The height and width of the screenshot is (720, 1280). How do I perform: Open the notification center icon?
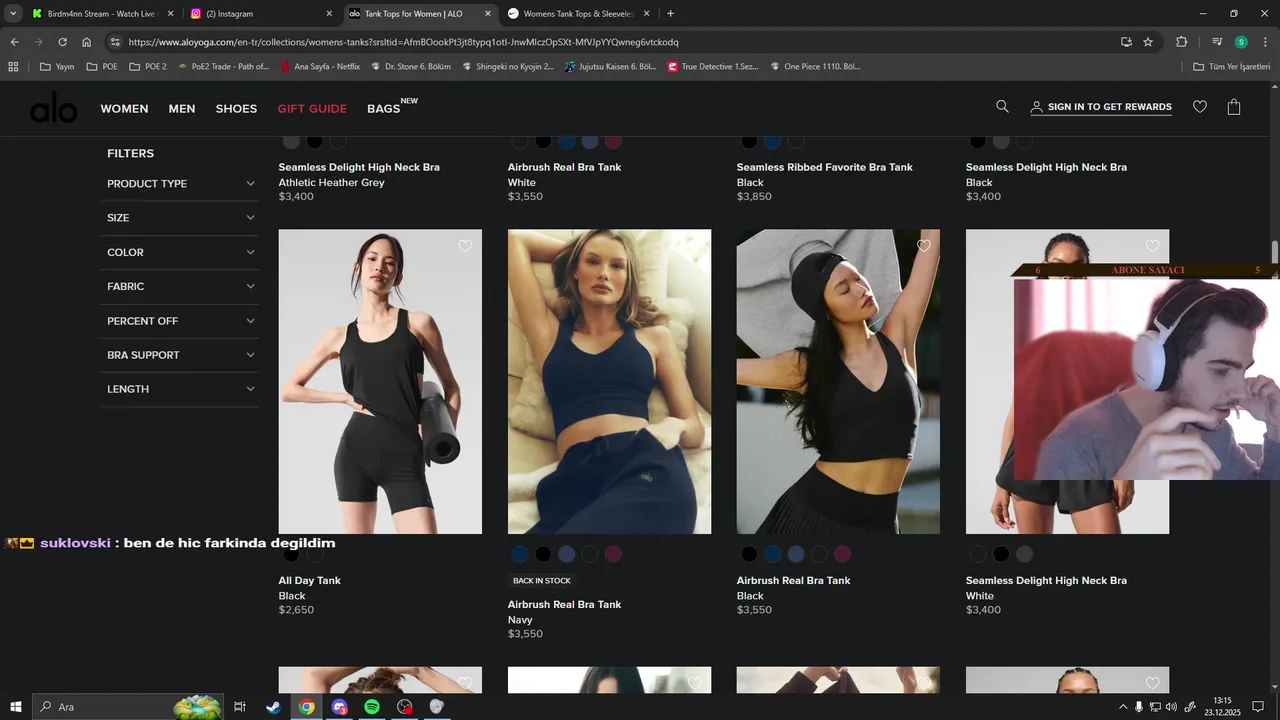pos(1258,707)
